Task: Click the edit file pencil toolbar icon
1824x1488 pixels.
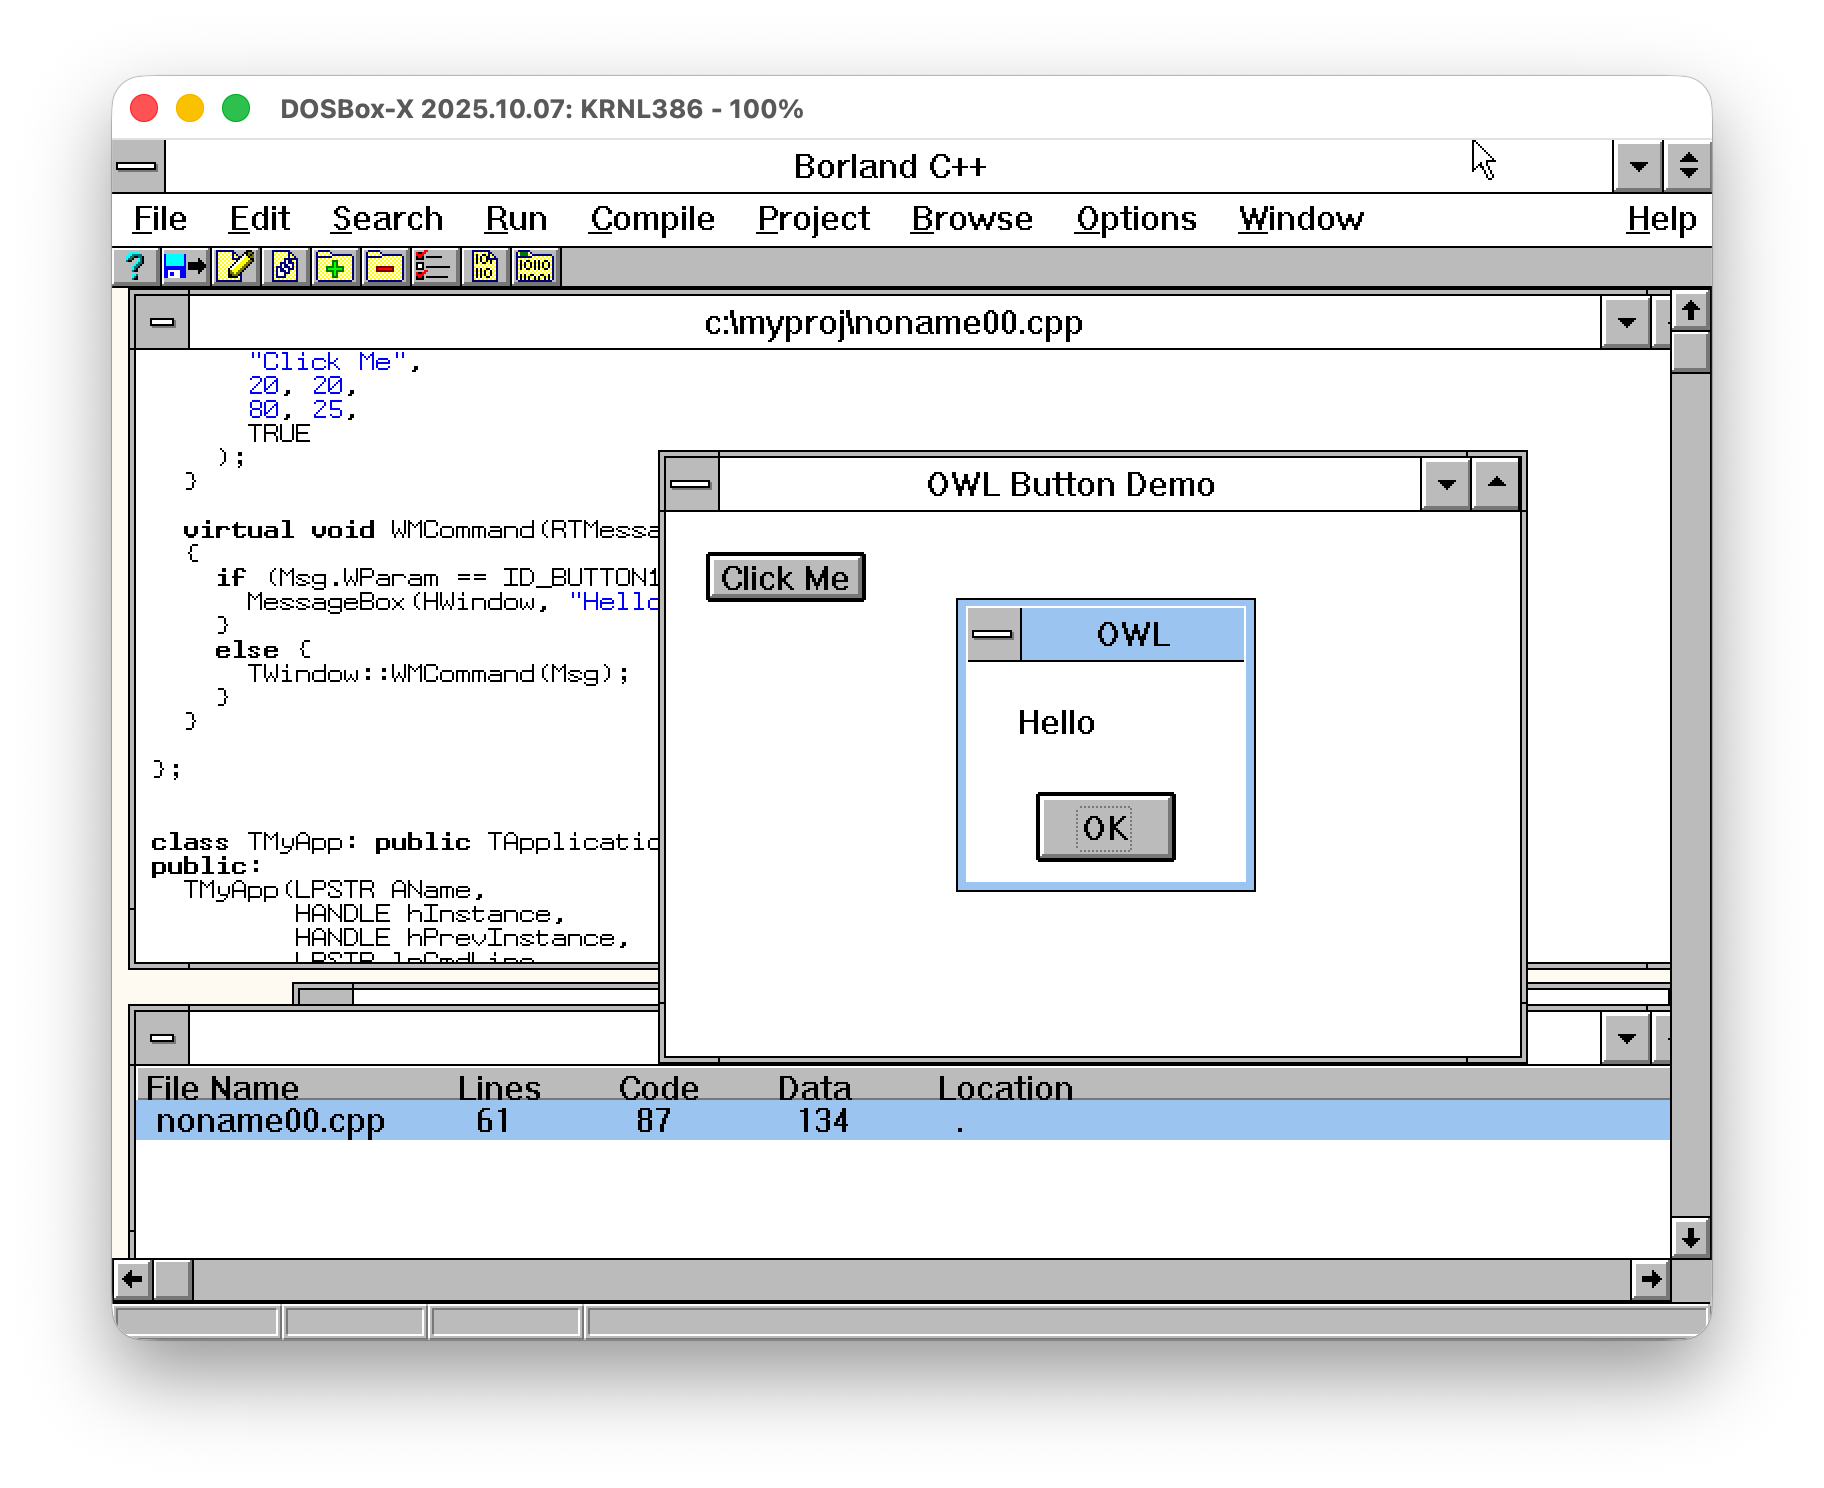Action: point(235,267)
